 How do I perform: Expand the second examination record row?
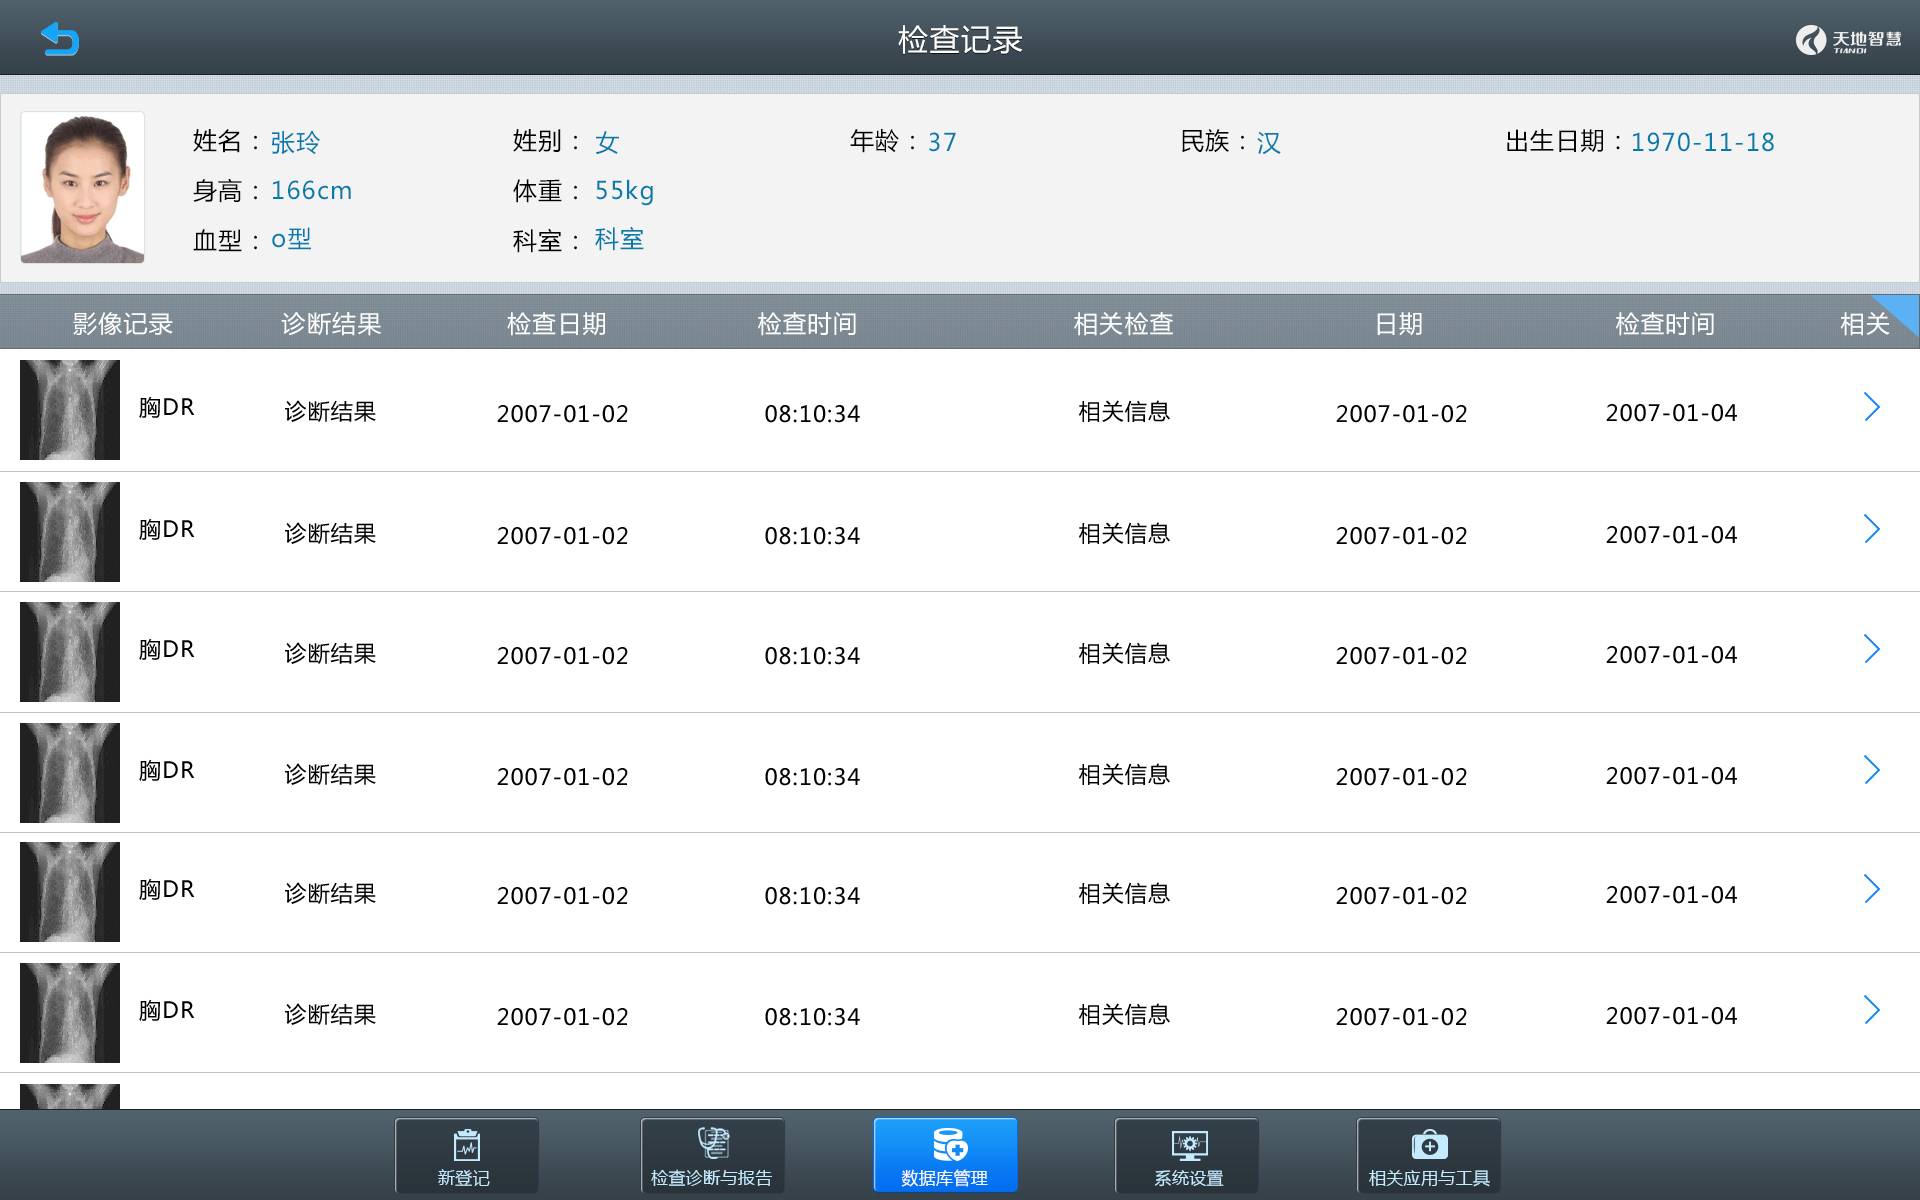tap(1871, 529)
